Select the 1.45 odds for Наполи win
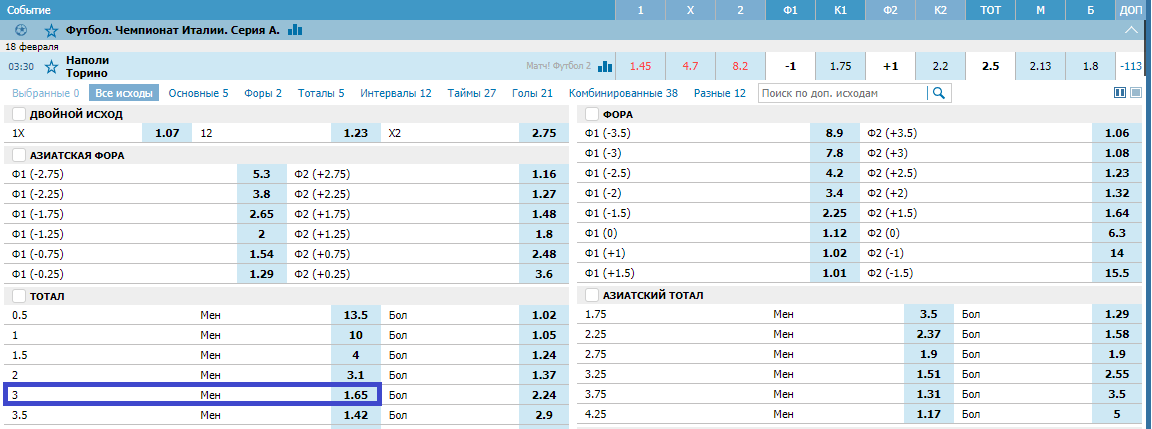1152x429 pixels. tap(641, 66)
